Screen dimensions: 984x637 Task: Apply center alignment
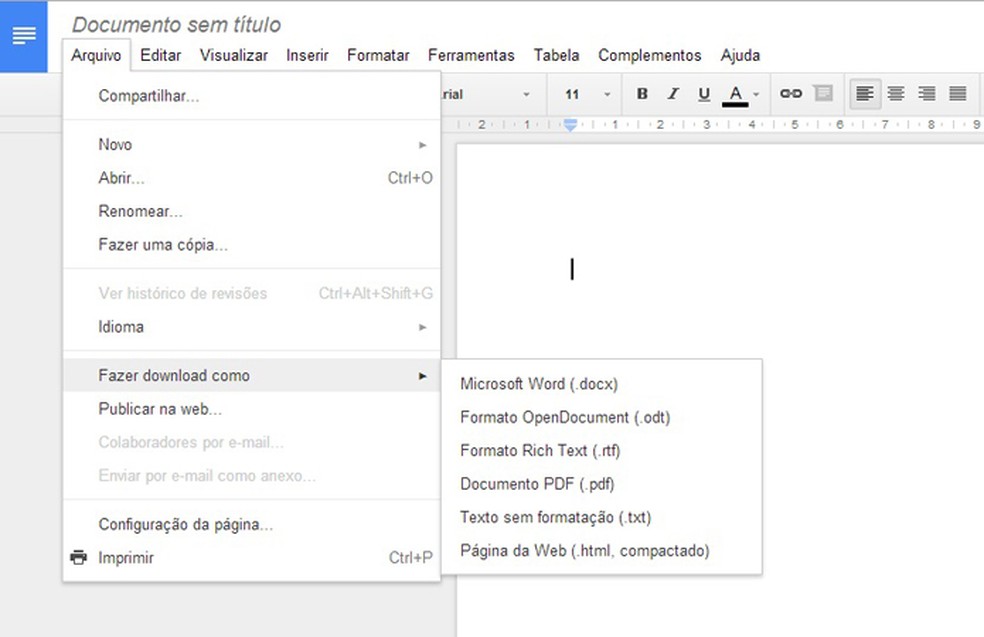click(x=895, y=93)
